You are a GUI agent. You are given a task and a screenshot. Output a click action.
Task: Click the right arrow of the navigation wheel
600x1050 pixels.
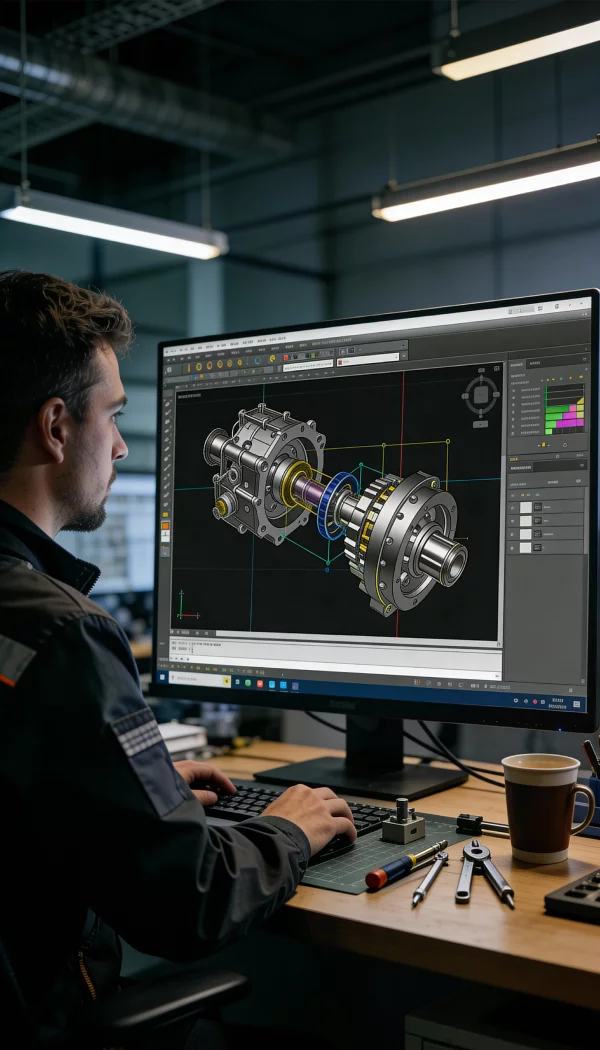(x=498, y=395)
